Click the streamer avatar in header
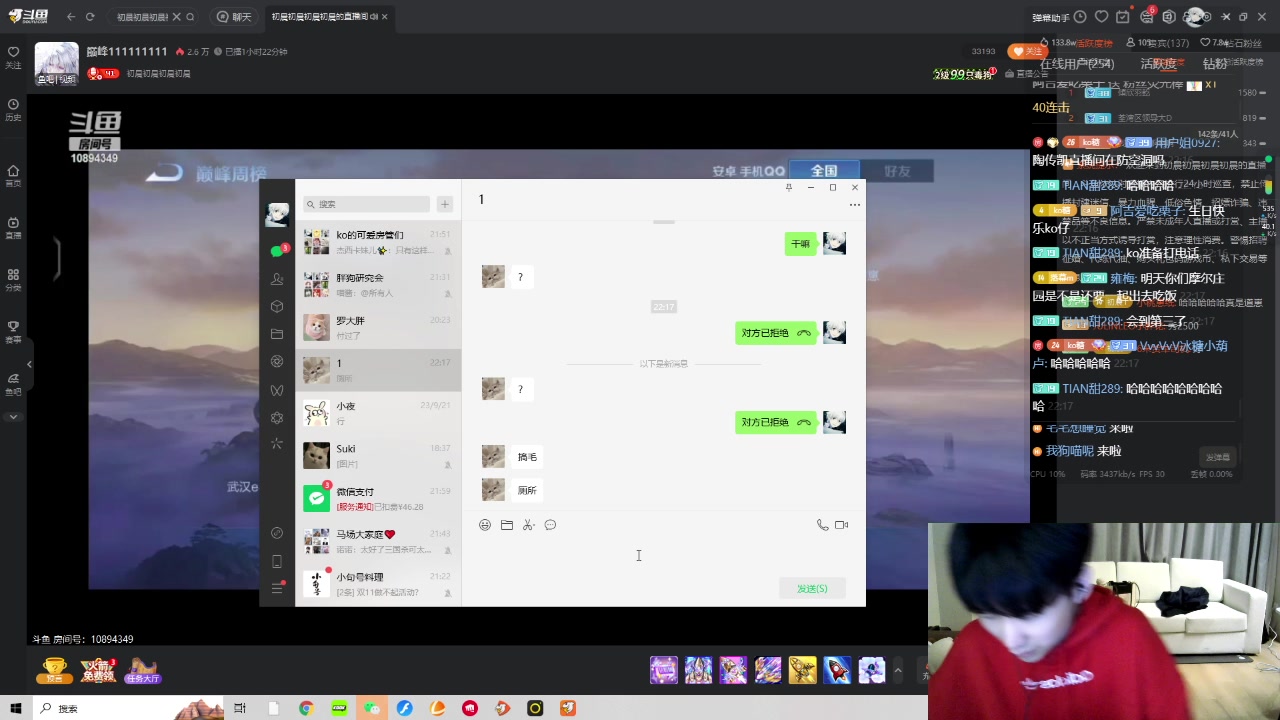This screenshot has height=720, width=1280. [x=57, y=63]
